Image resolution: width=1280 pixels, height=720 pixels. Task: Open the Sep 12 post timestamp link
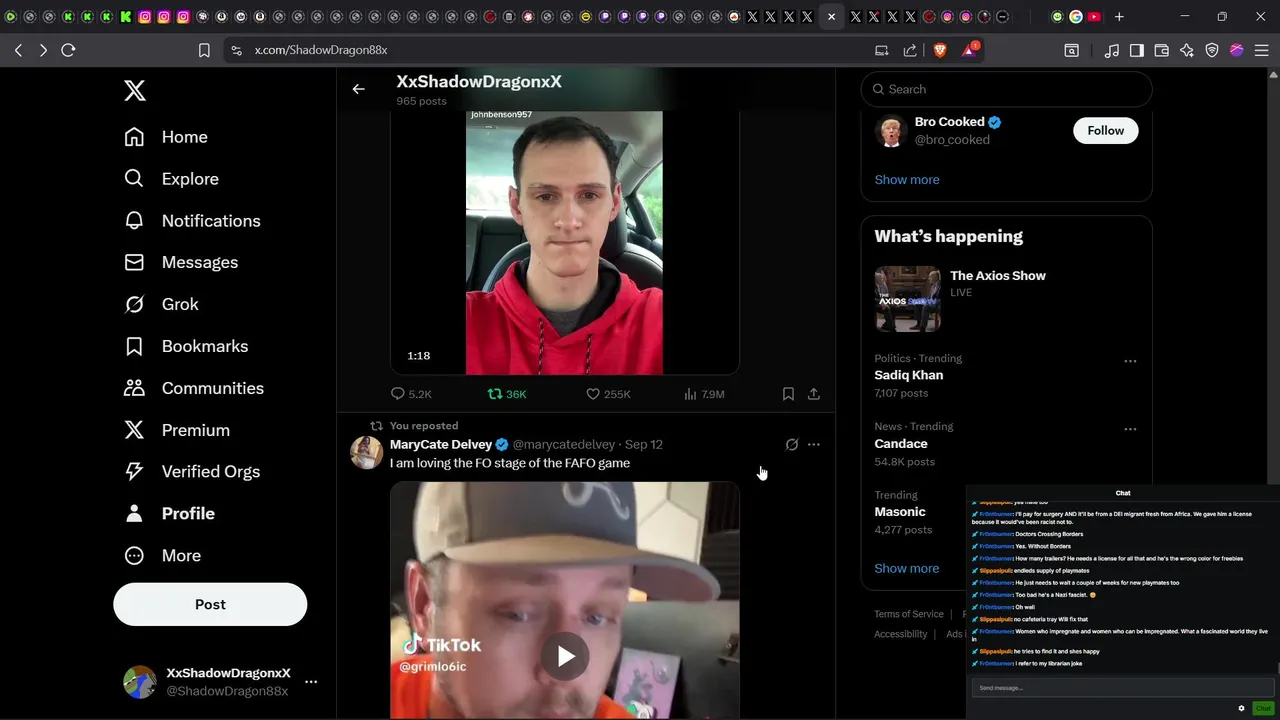[x=644, y=444]
